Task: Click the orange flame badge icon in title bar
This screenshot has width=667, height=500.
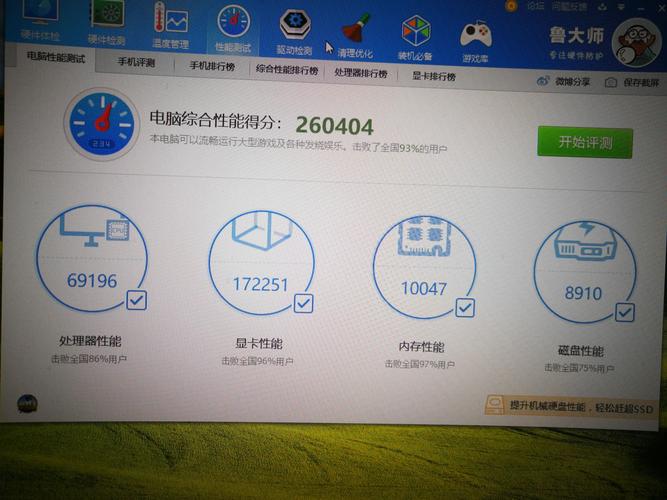Action: pos(511,6)
